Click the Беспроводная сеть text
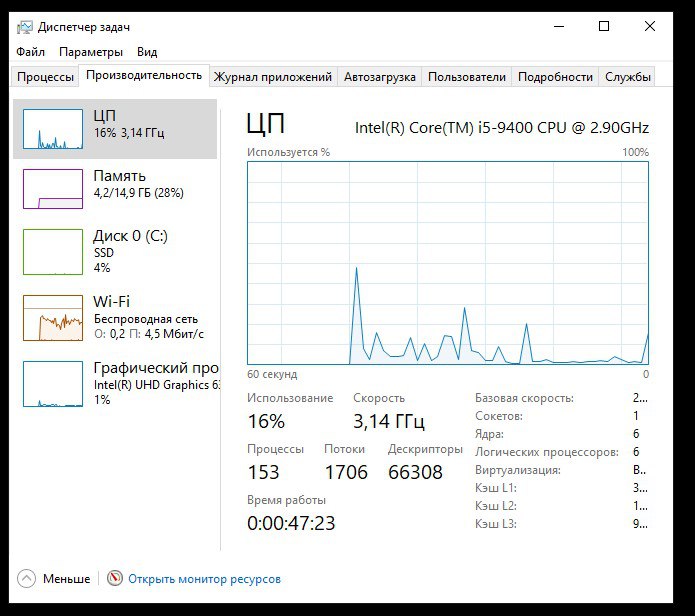Image resolution: width=695 pixels, height=616 pixels. click(x=146, y=319)
